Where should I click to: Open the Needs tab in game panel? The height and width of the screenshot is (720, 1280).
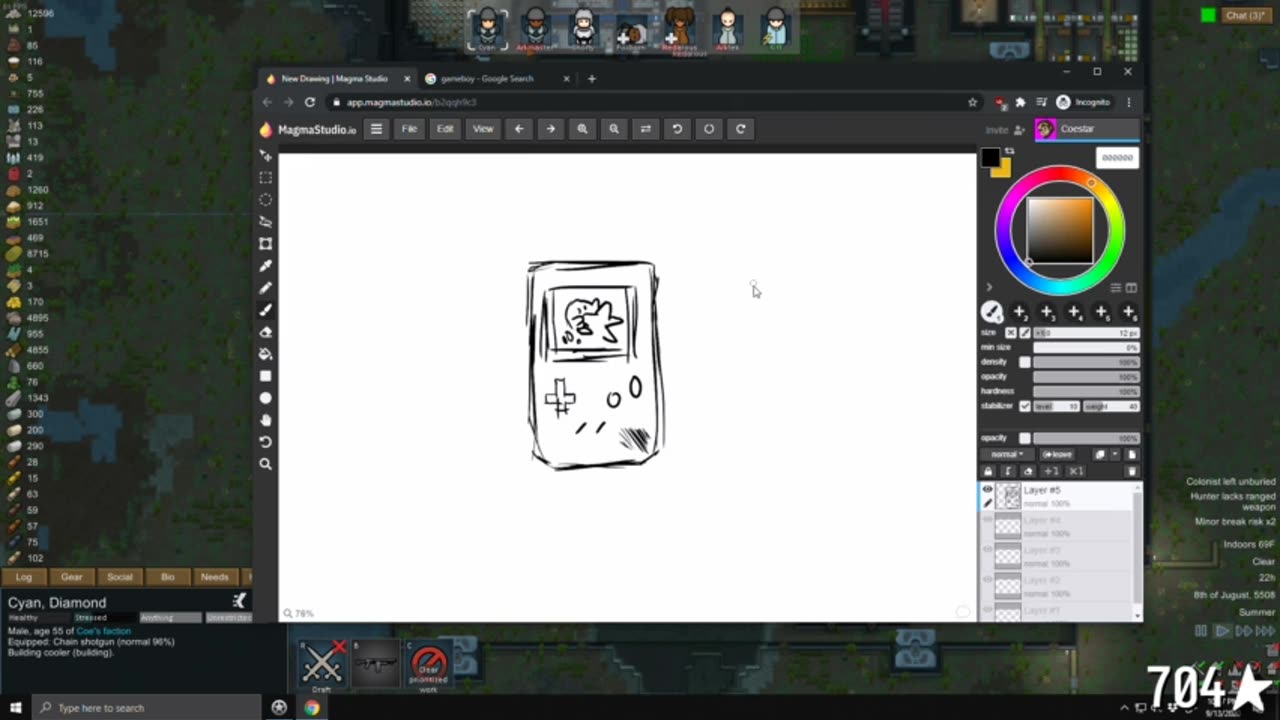[x=214, y=577]
